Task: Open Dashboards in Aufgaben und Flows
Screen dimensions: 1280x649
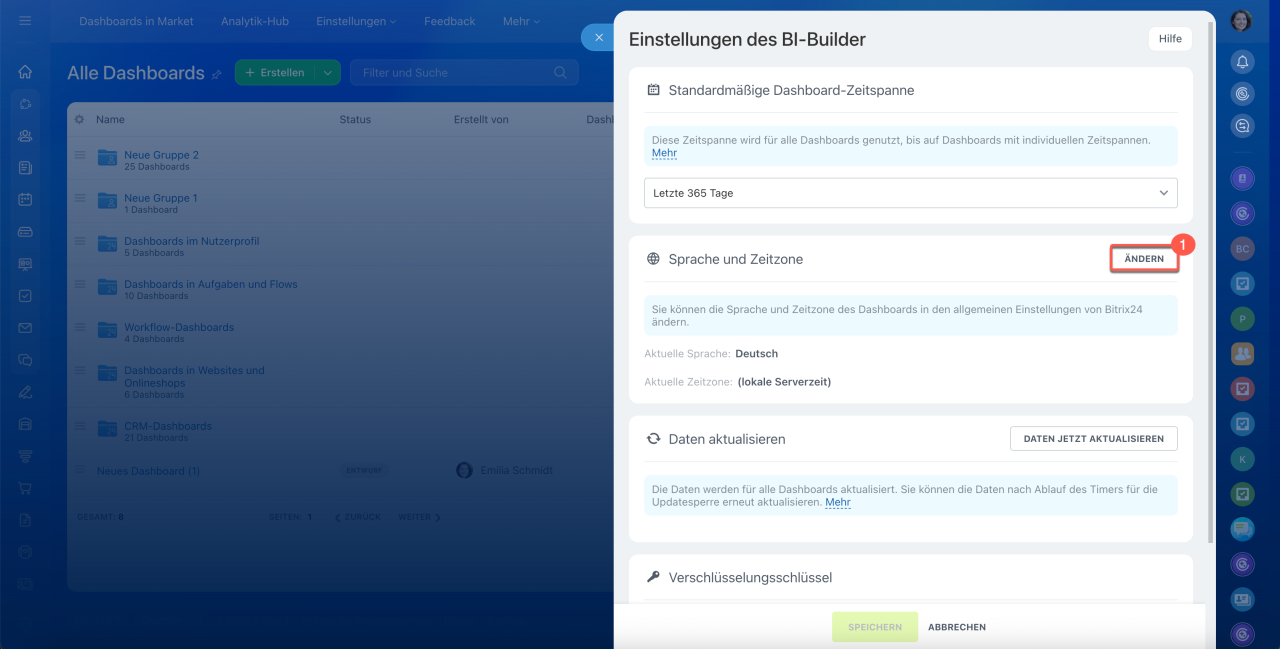Action: coord(211,284)
